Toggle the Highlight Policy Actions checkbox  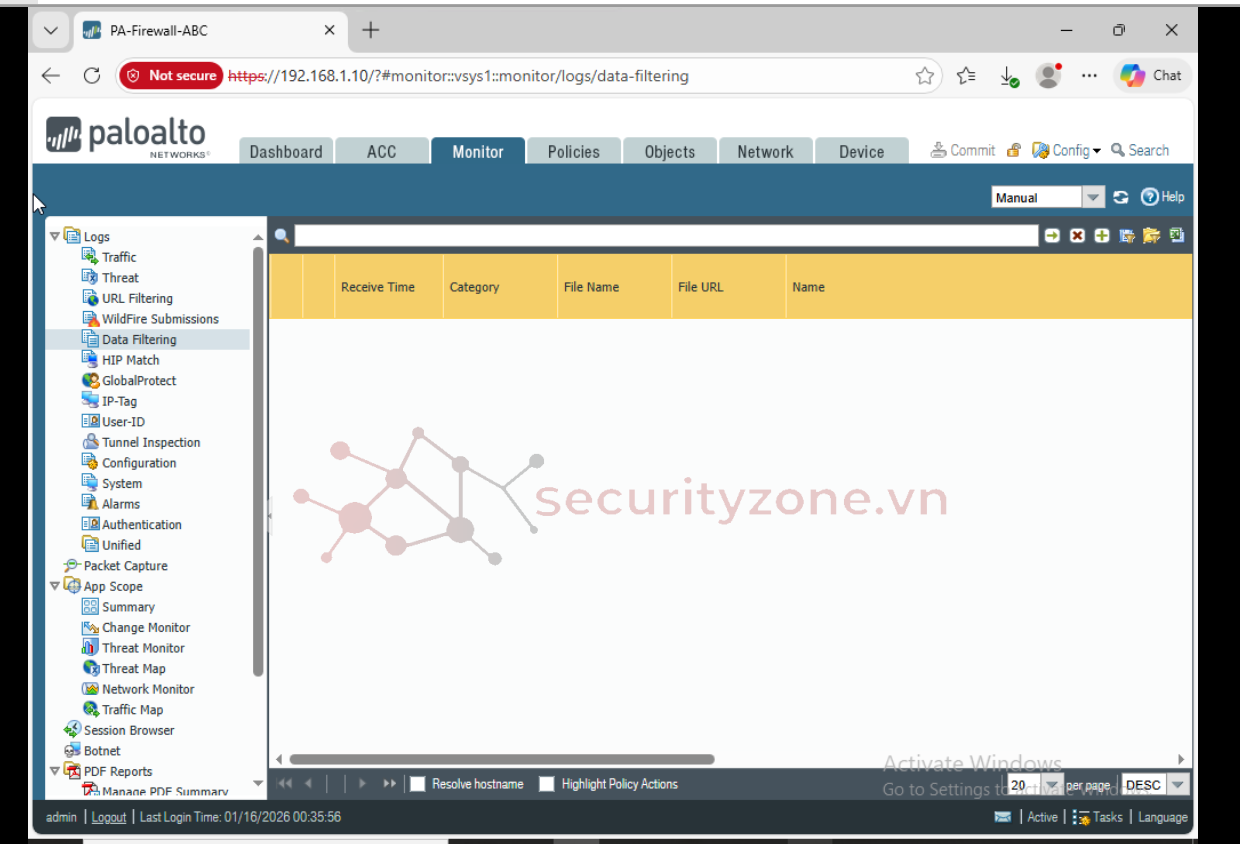coord(547,784)
